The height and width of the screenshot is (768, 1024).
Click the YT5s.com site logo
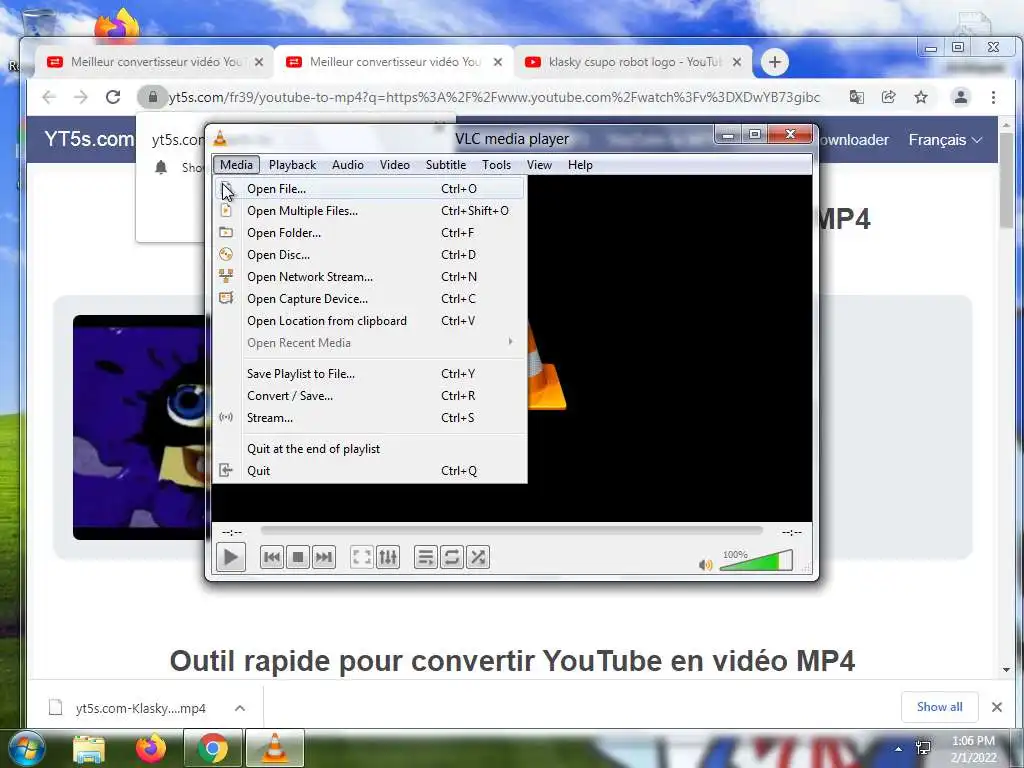point(89,139)
